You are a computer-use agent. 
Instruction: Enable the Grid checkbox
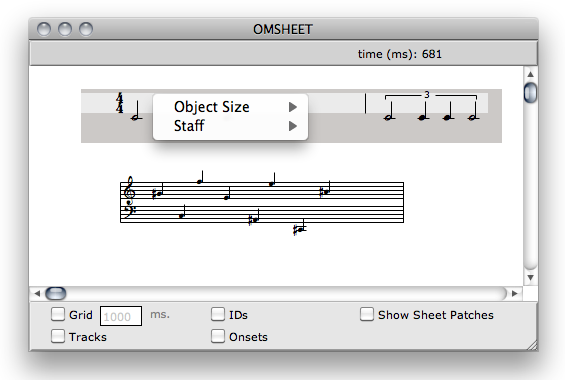click(x=58, y=314)
